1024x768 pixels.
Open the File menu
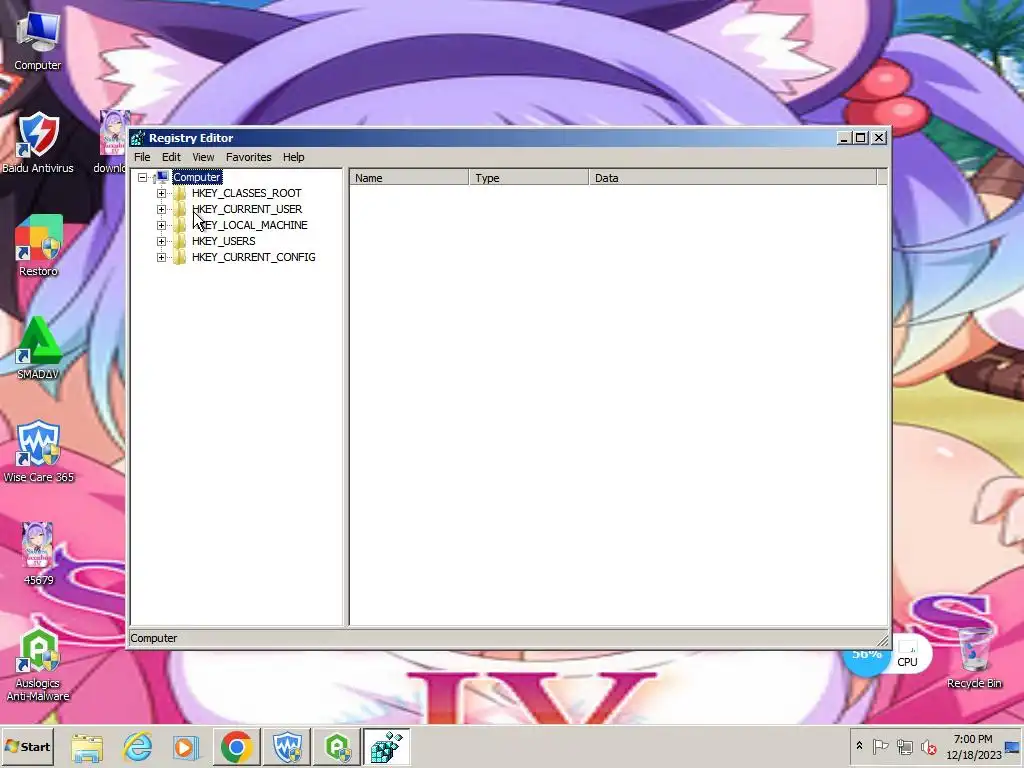click(x=142, y=157)
